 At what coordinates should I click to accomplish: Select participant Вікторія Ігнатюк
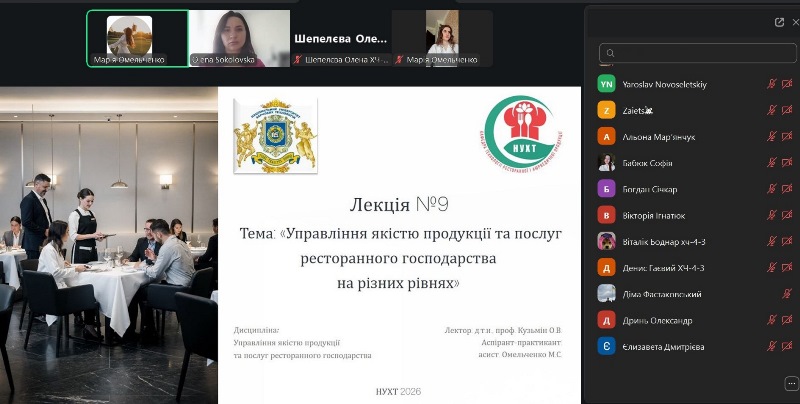(x=696, y=215)
